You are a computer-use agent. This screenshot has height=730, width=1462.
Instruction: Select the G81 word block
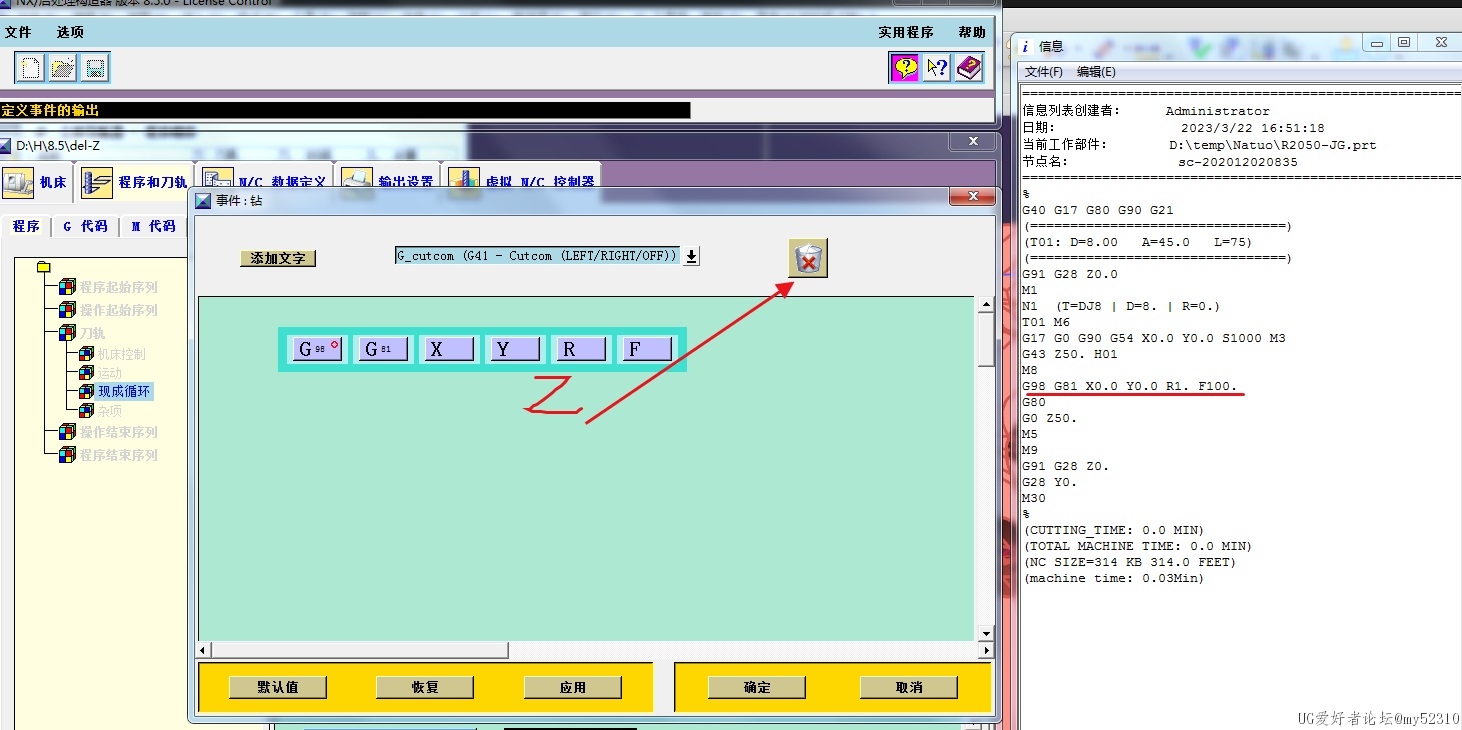[x=383, y=349]
